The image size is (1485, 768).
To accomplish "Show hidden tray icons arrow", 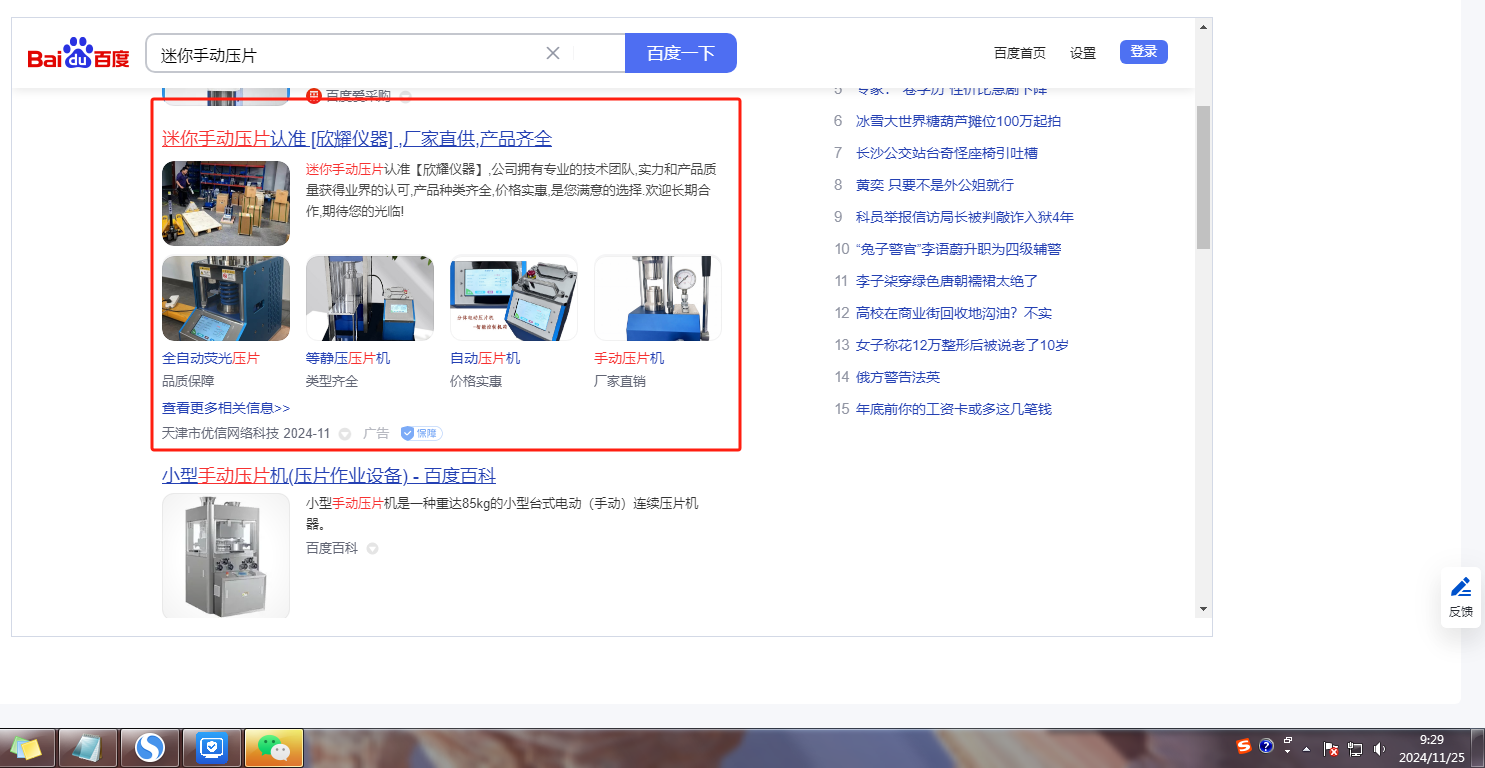I will pos(1307,748).
